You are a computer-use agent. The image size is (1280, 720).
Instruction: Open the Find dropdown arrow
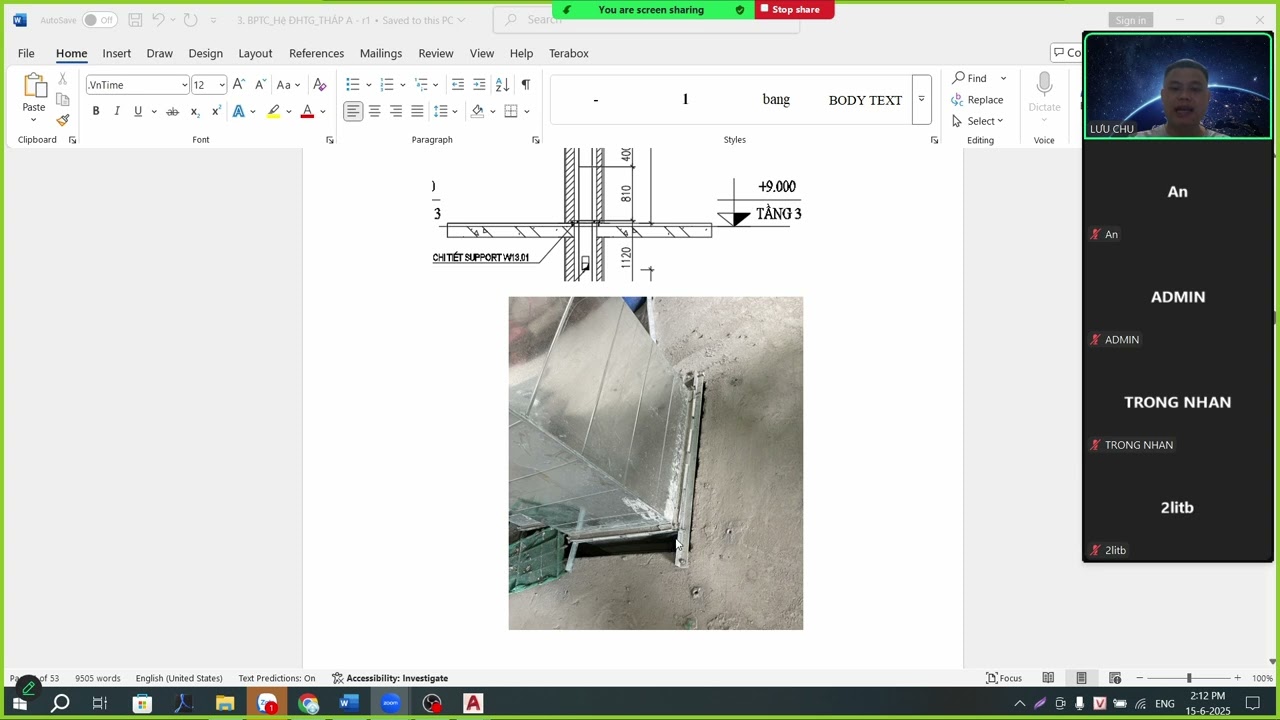(1003, 78)
